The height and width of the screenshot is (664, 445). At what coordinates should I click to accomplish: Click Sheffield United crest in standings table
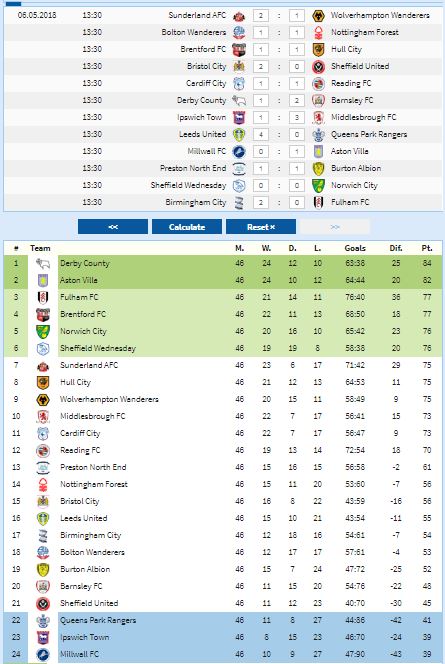click(43, 603)
